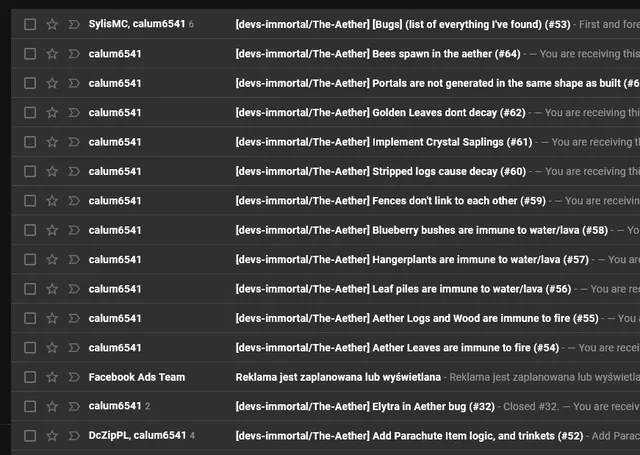Image resolution: width=640 pixels, height=455 pixels.
Task: Select the Stripped logs cause decay email checkbox
Action: pyautogui.click(x=30, y=171)
